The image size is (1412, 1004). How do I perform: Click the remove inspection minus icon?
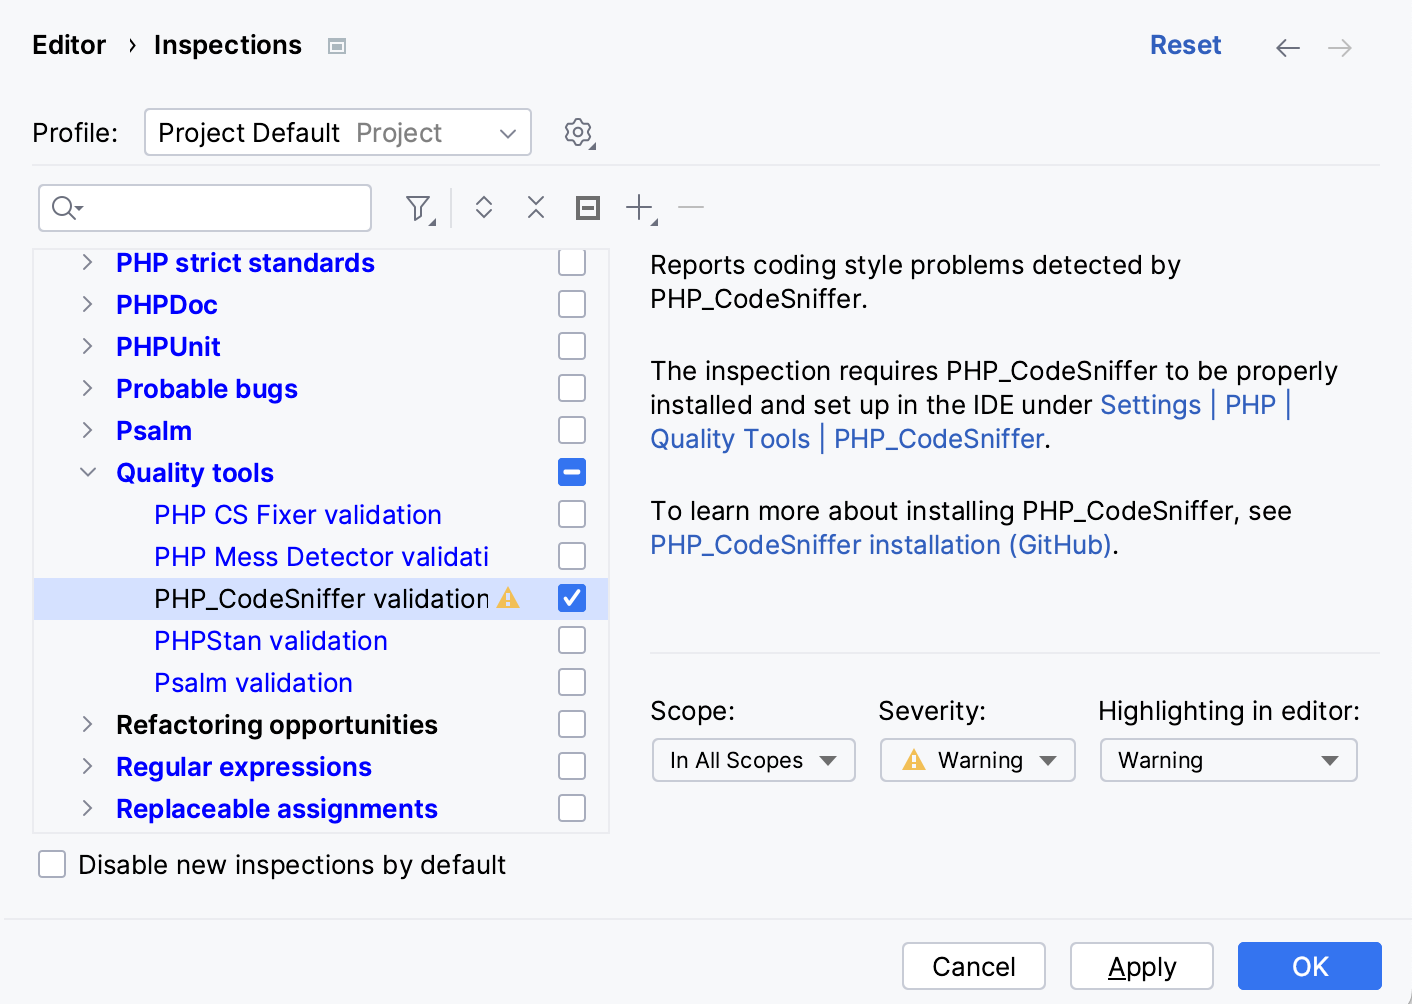pyautogui.click(x=691, y=207)
